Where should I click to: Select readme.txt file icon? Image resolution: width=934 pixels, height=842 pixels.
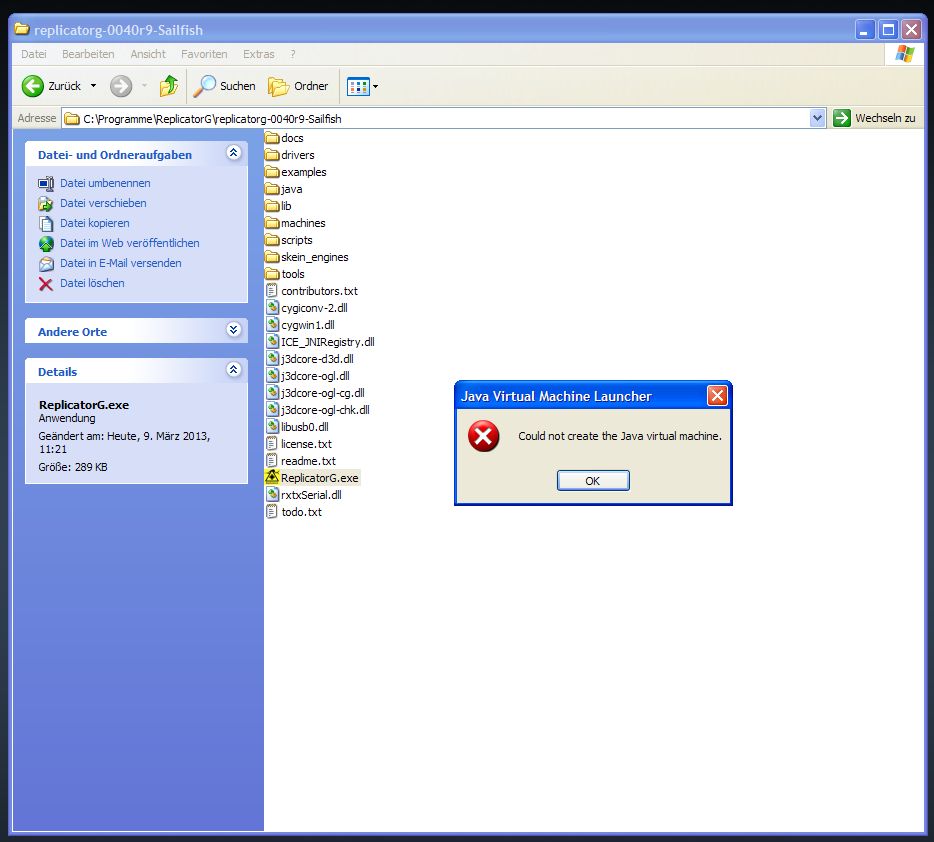pos(272,461)
